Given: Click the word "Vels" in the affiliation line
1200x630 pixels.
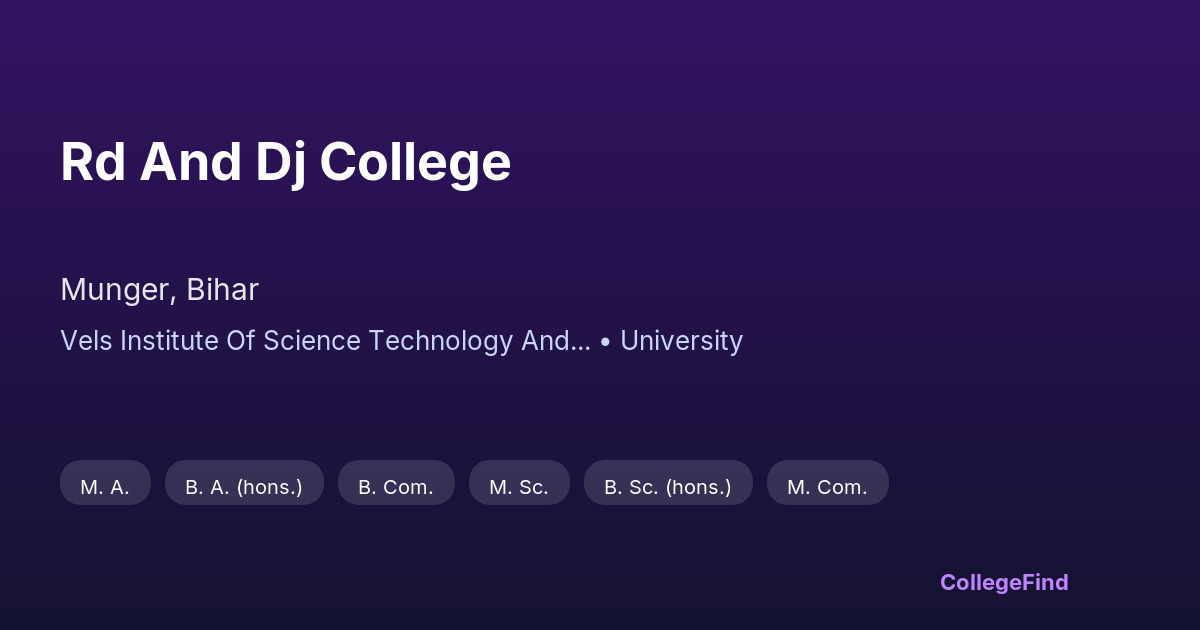Looking at the screenshot, I should point(87,341).
